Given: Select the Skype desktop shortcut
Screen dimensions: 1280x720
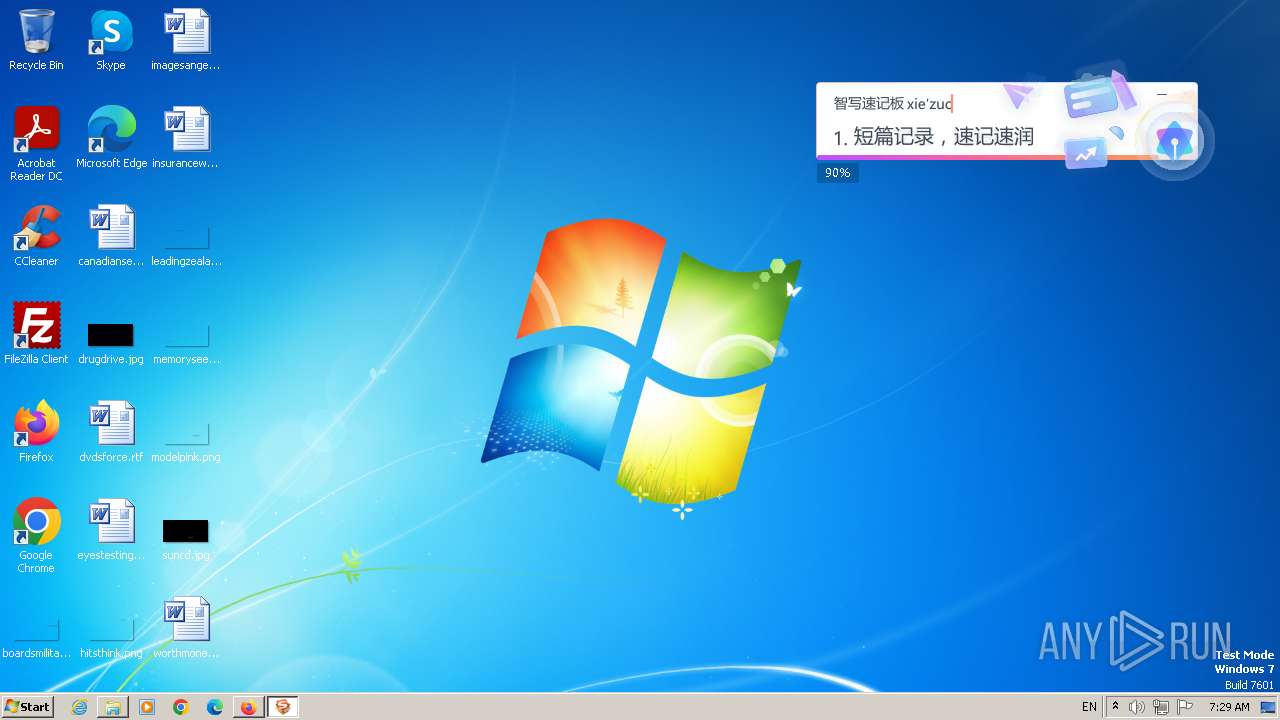Looking at the screenshot, I should [x=111, y=40].
